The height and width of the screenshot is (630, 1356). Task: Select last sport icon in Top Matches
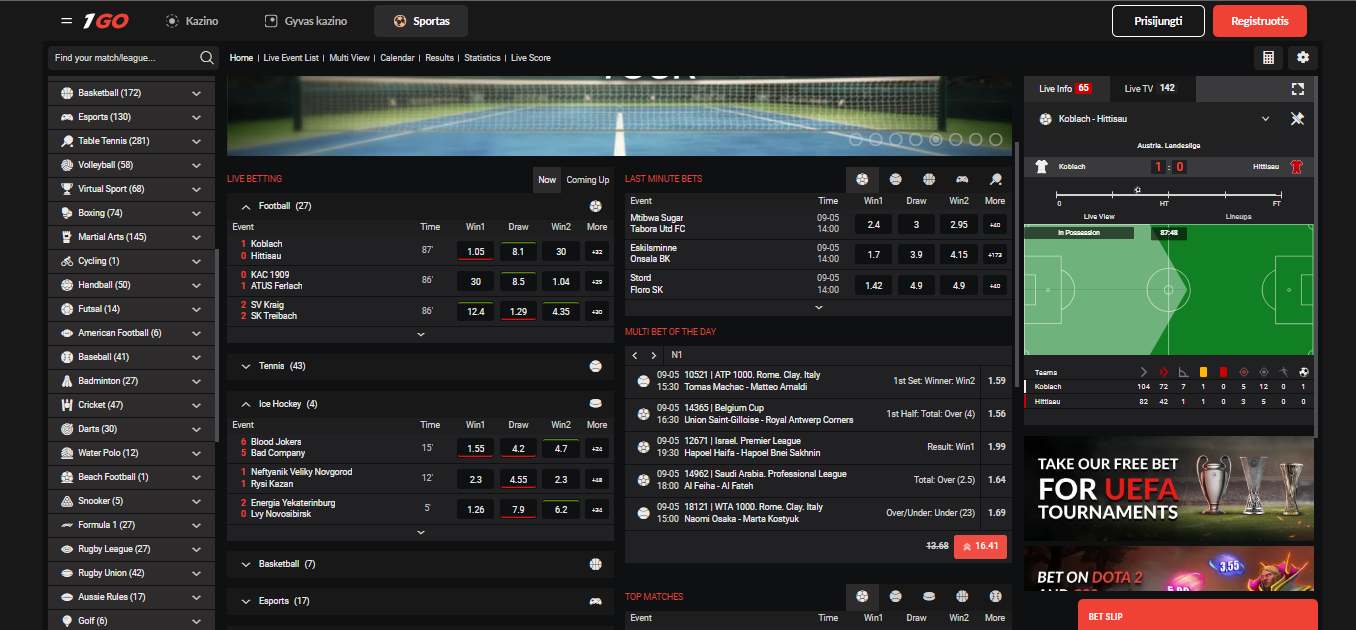pyautogui.click(x=995, y=596)
